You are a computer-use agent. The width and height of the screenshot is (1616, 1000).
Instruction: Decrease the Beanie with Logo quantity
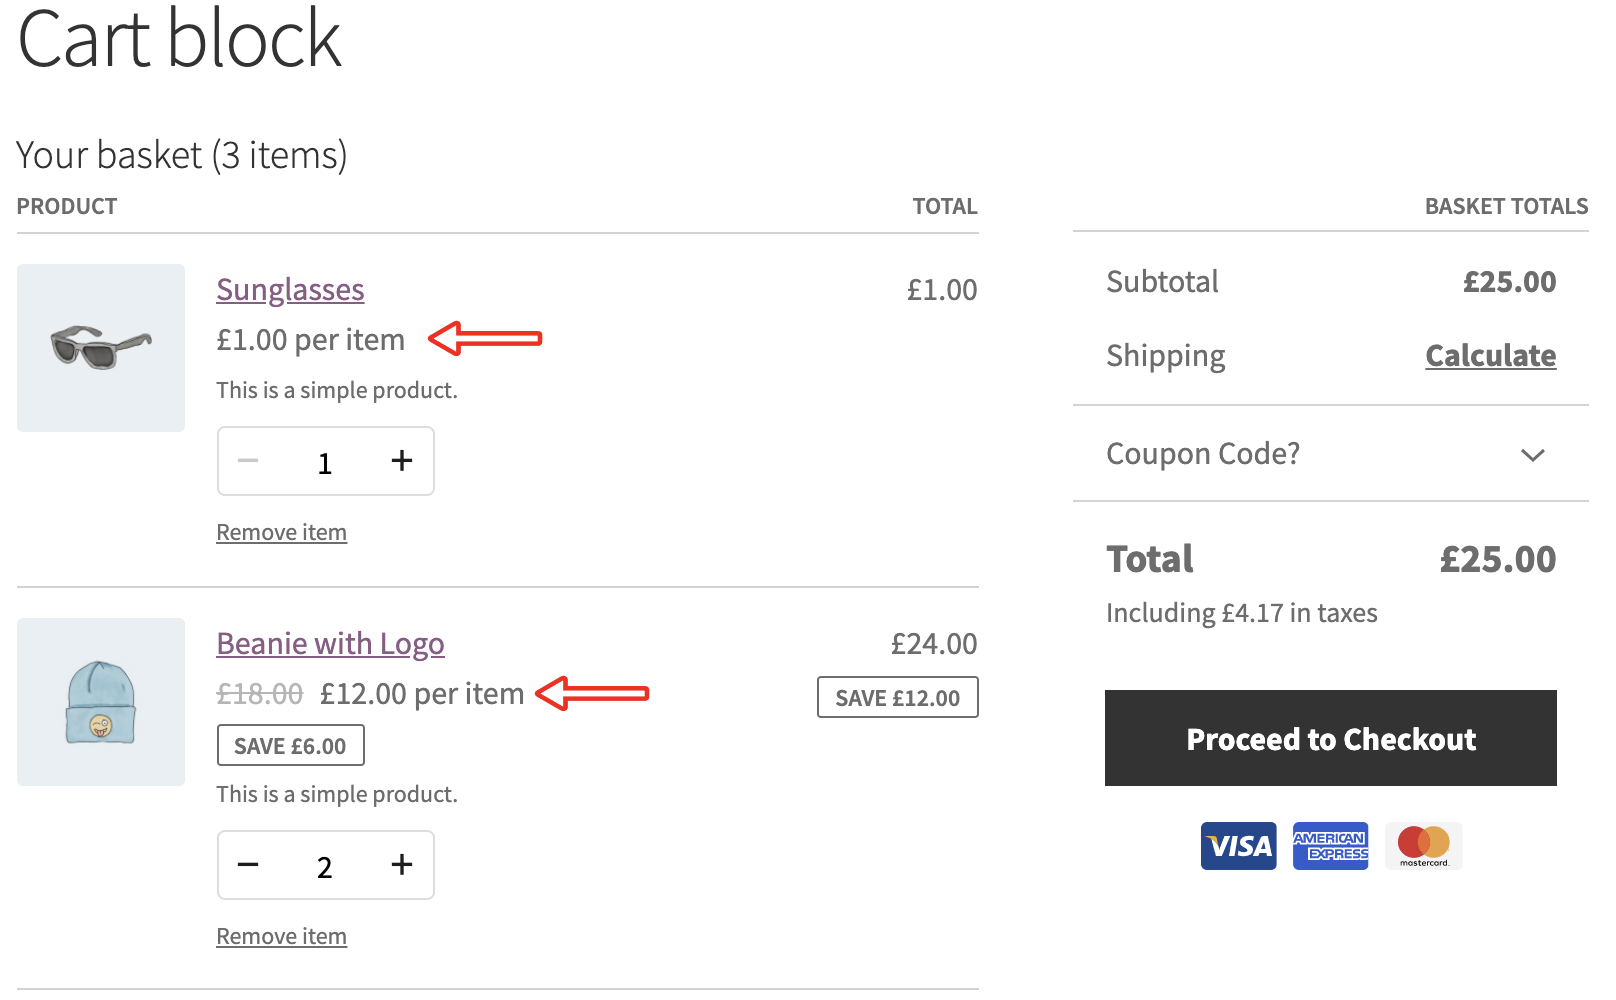[x=248, y=865]
